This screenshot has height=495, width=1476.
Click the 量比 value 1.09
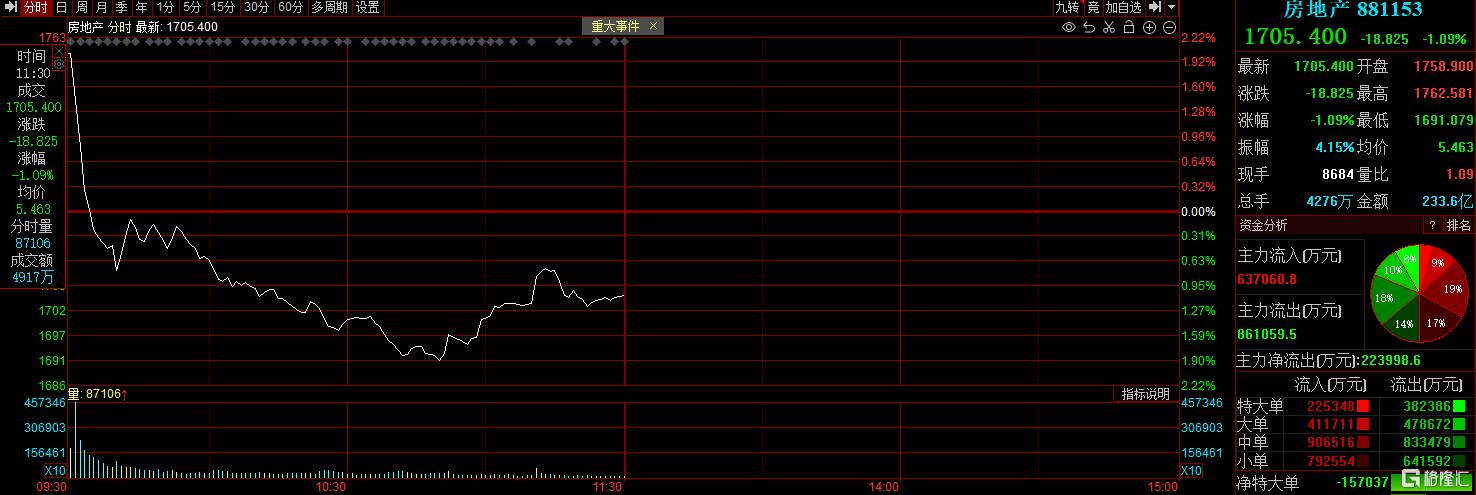(x=1459, y=174)
